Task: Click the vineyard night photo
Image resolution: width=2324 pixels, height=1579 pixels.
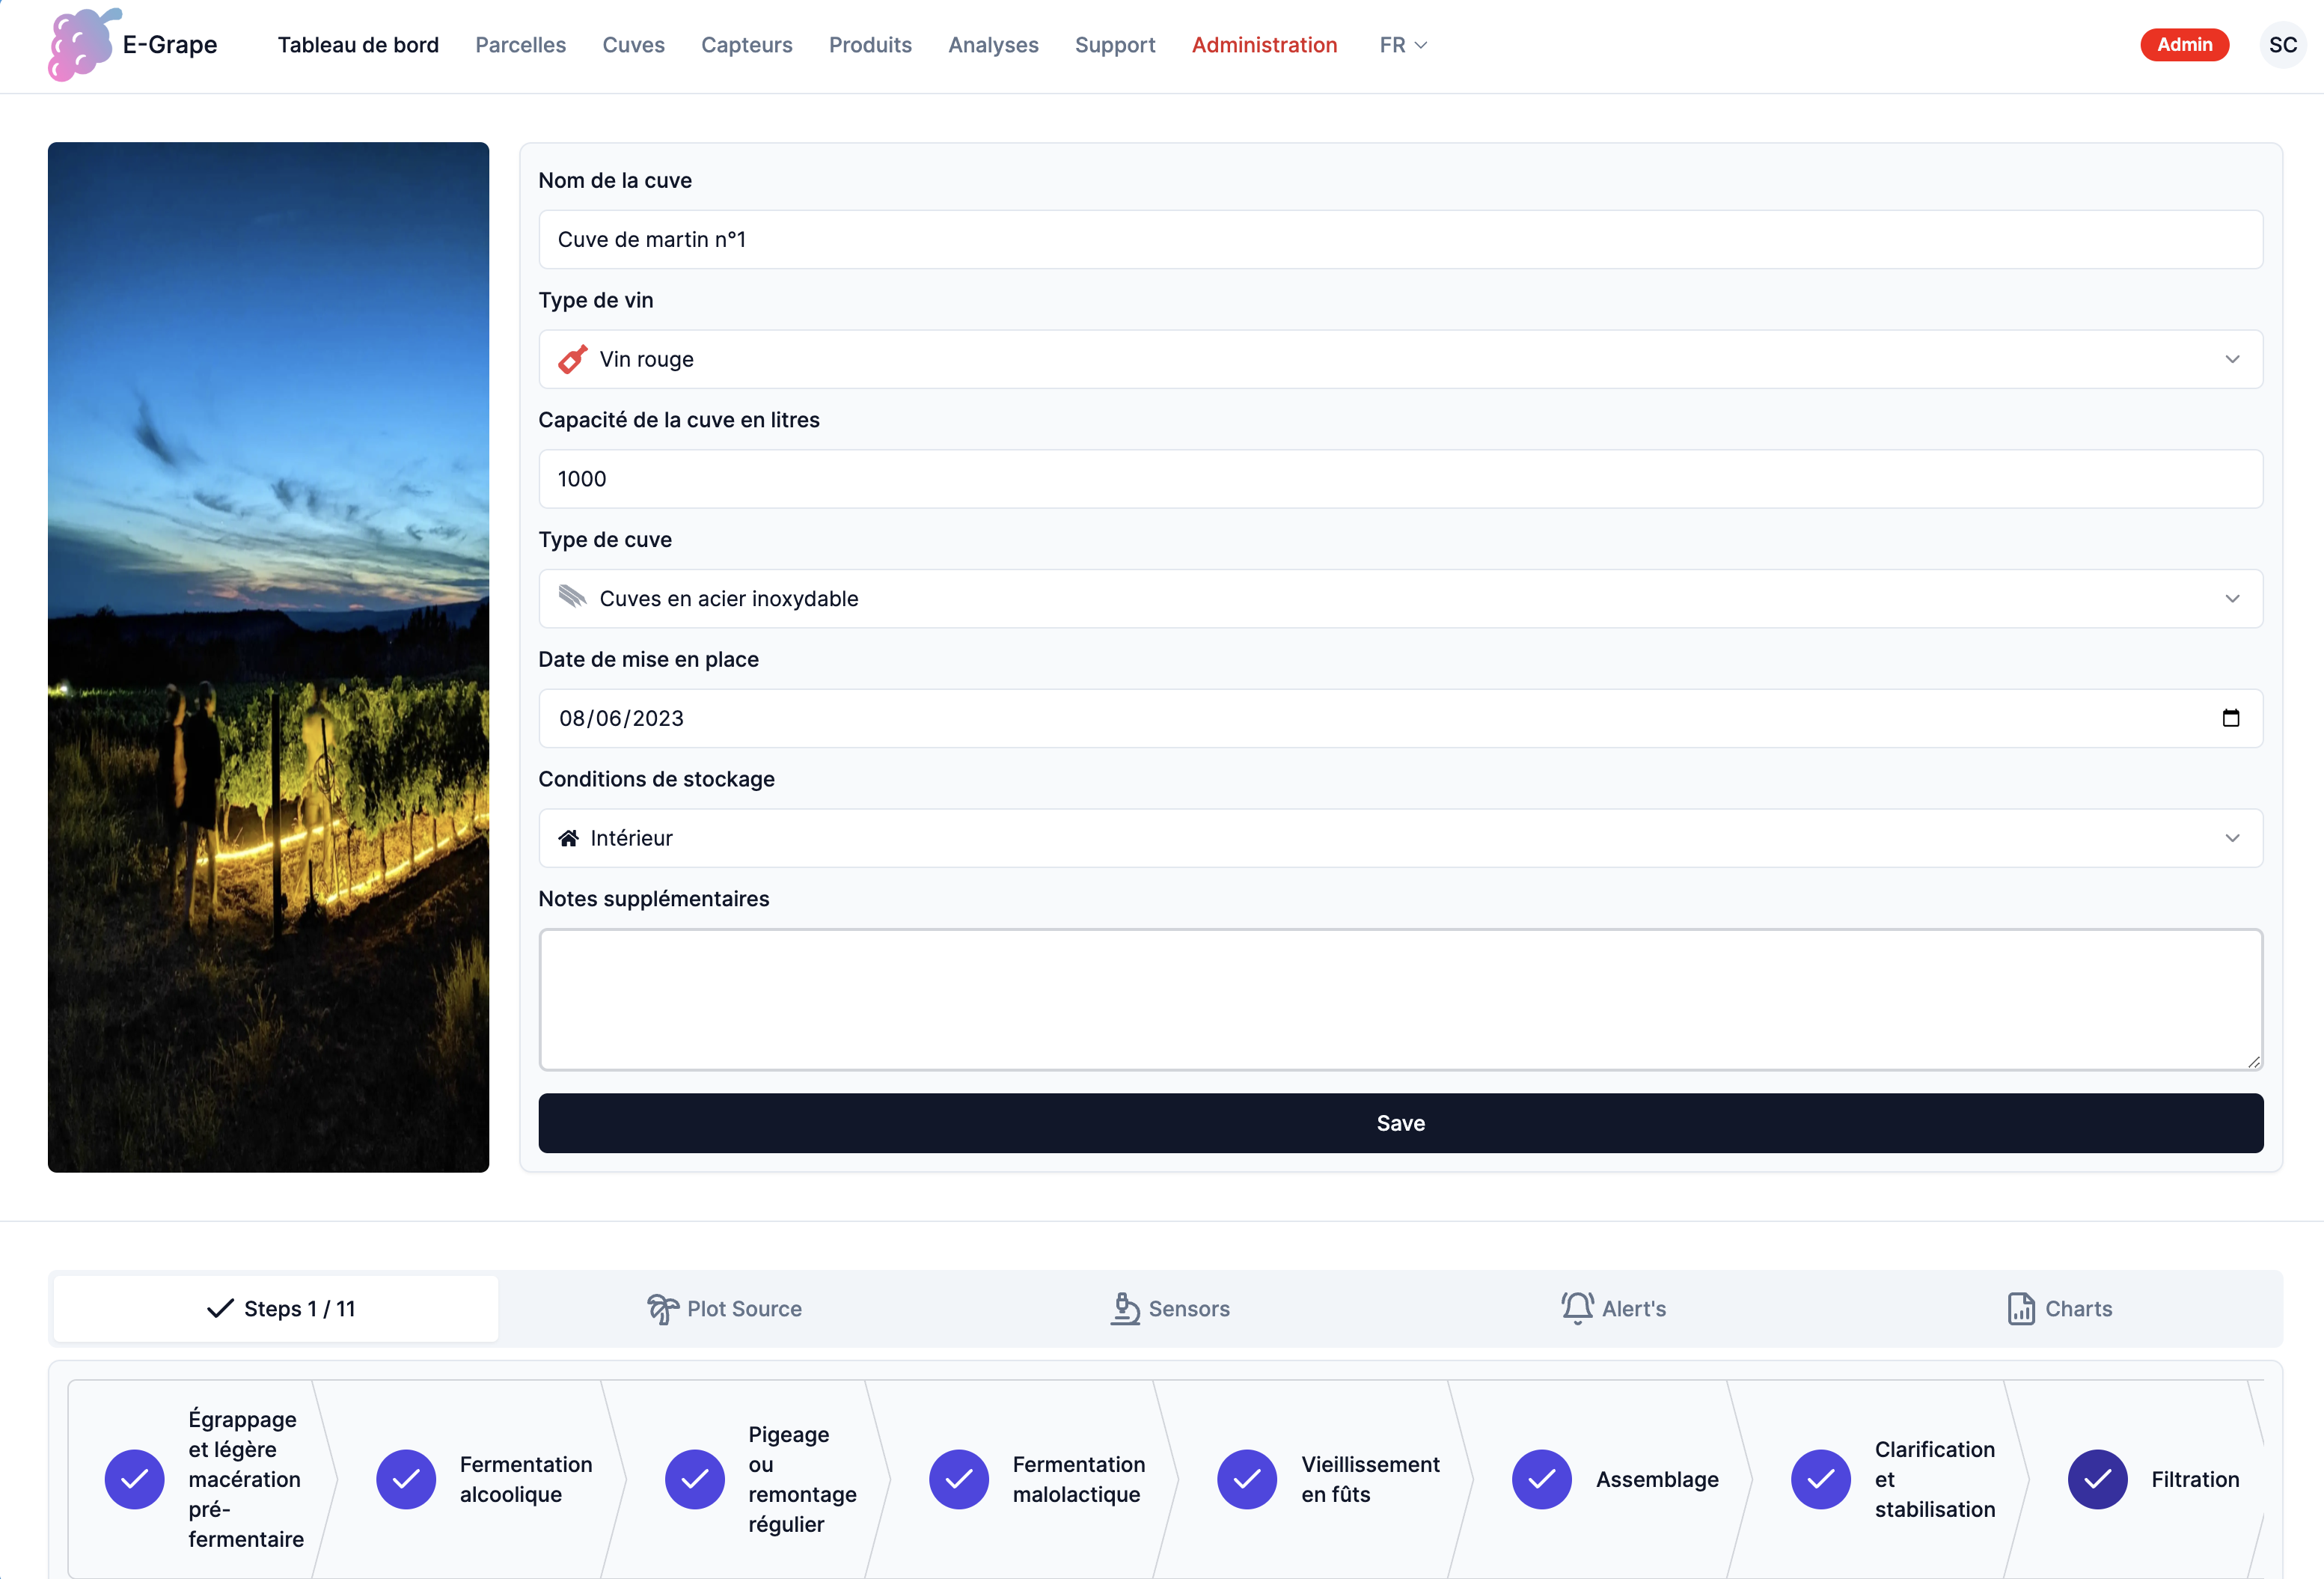Action: (268, 657)
